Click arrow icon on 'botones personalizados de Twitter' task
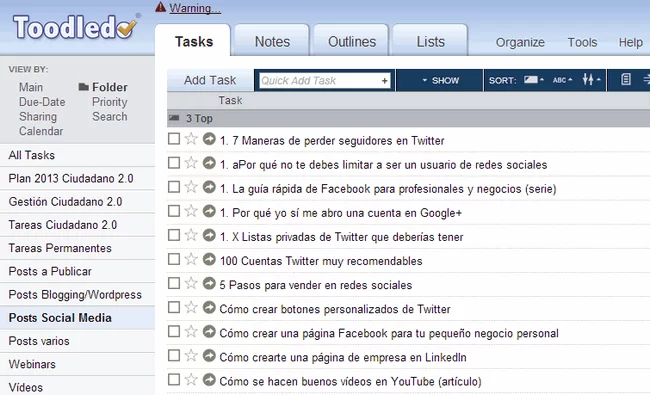650x395 pixels. coord(209,307)
